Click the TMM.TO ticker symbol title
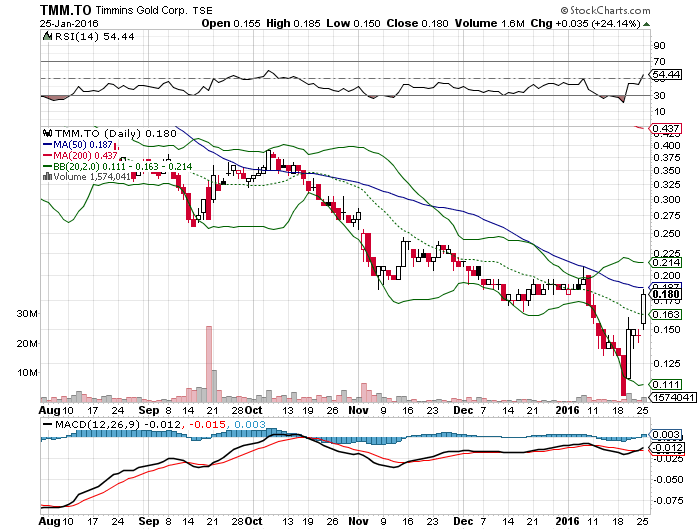The height and width of the screenshot is (530, 700). coord(65,10)
